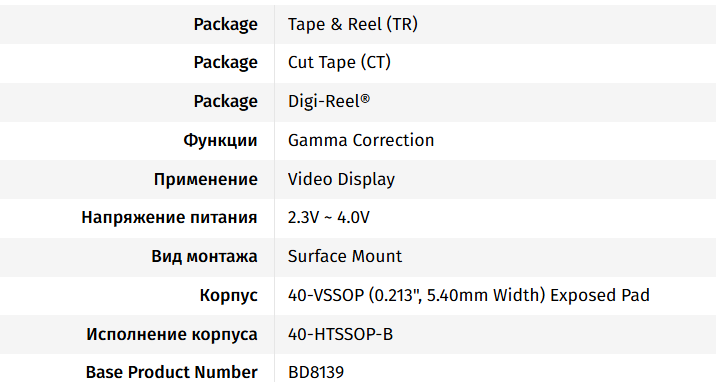Click the Применение row label
Image resolution: width=716 pixels, height=382 pixels.
[205, 179]
